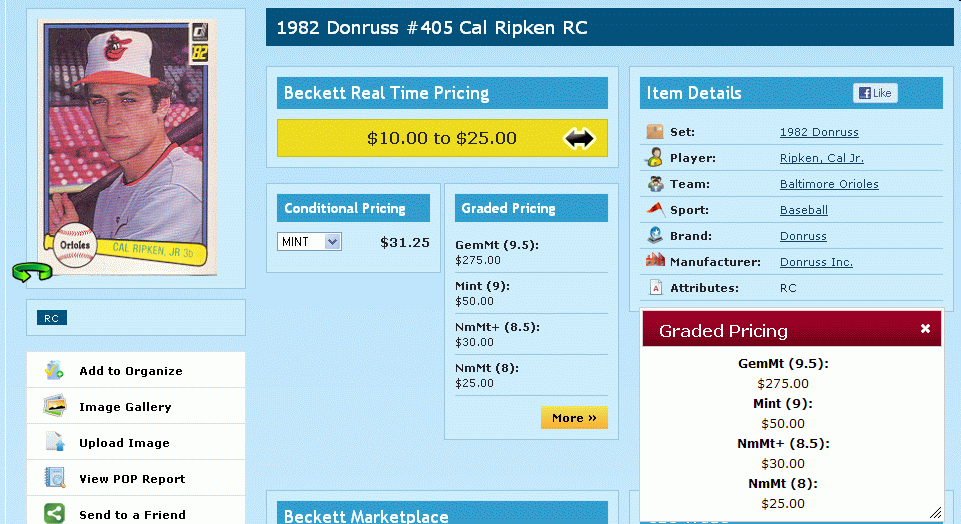
Task: Open the Donruss Inc. manufacturer link
Action: click(x=816, y=262)
